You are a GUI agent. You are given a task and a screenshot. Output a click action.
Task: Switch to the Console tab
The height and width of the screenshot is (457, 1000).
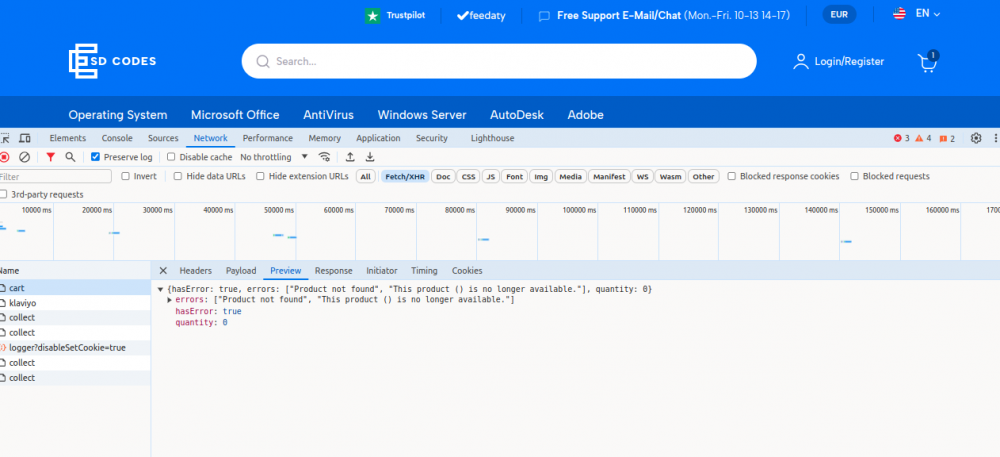(117, 138)
